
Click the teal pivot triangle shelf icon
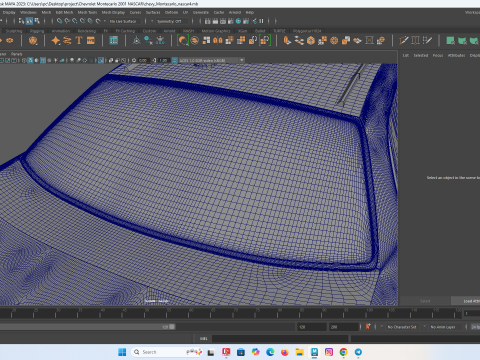click(137, 41)
